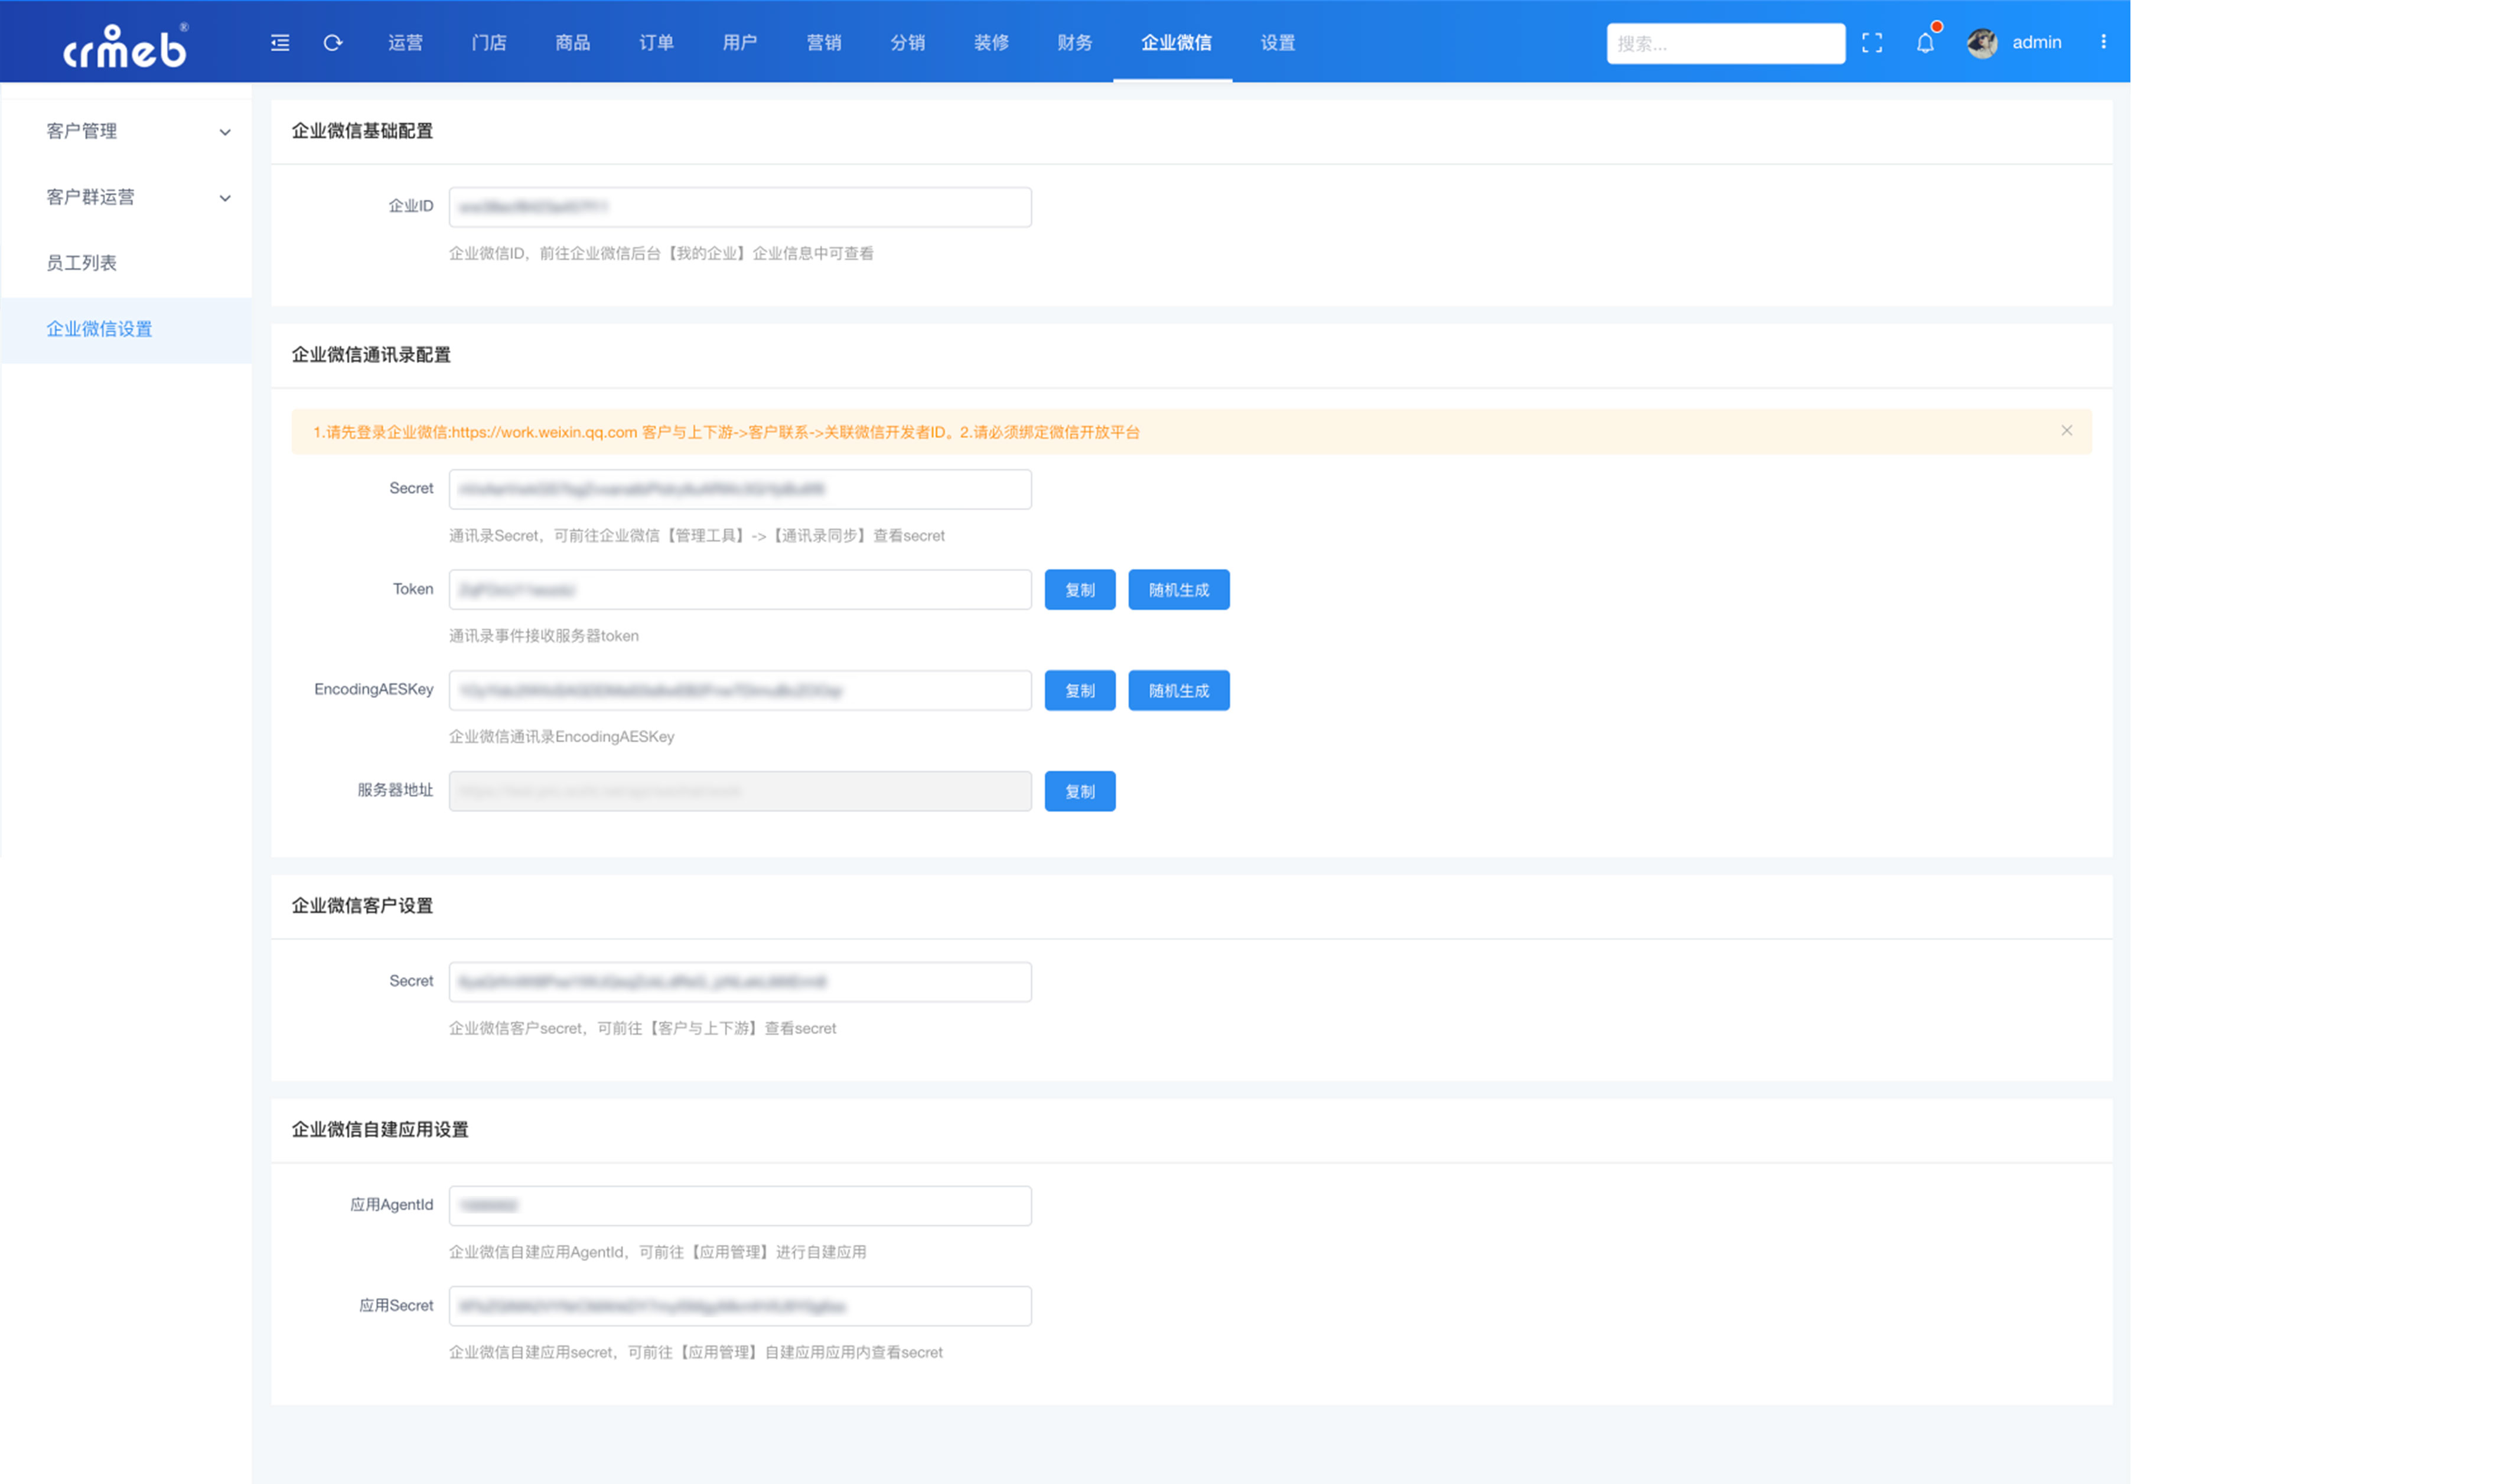Open the 员工列表 sidebar item
This screenshot has height=1484, width=2499.
pyautogui.click(x=127, y=263)
